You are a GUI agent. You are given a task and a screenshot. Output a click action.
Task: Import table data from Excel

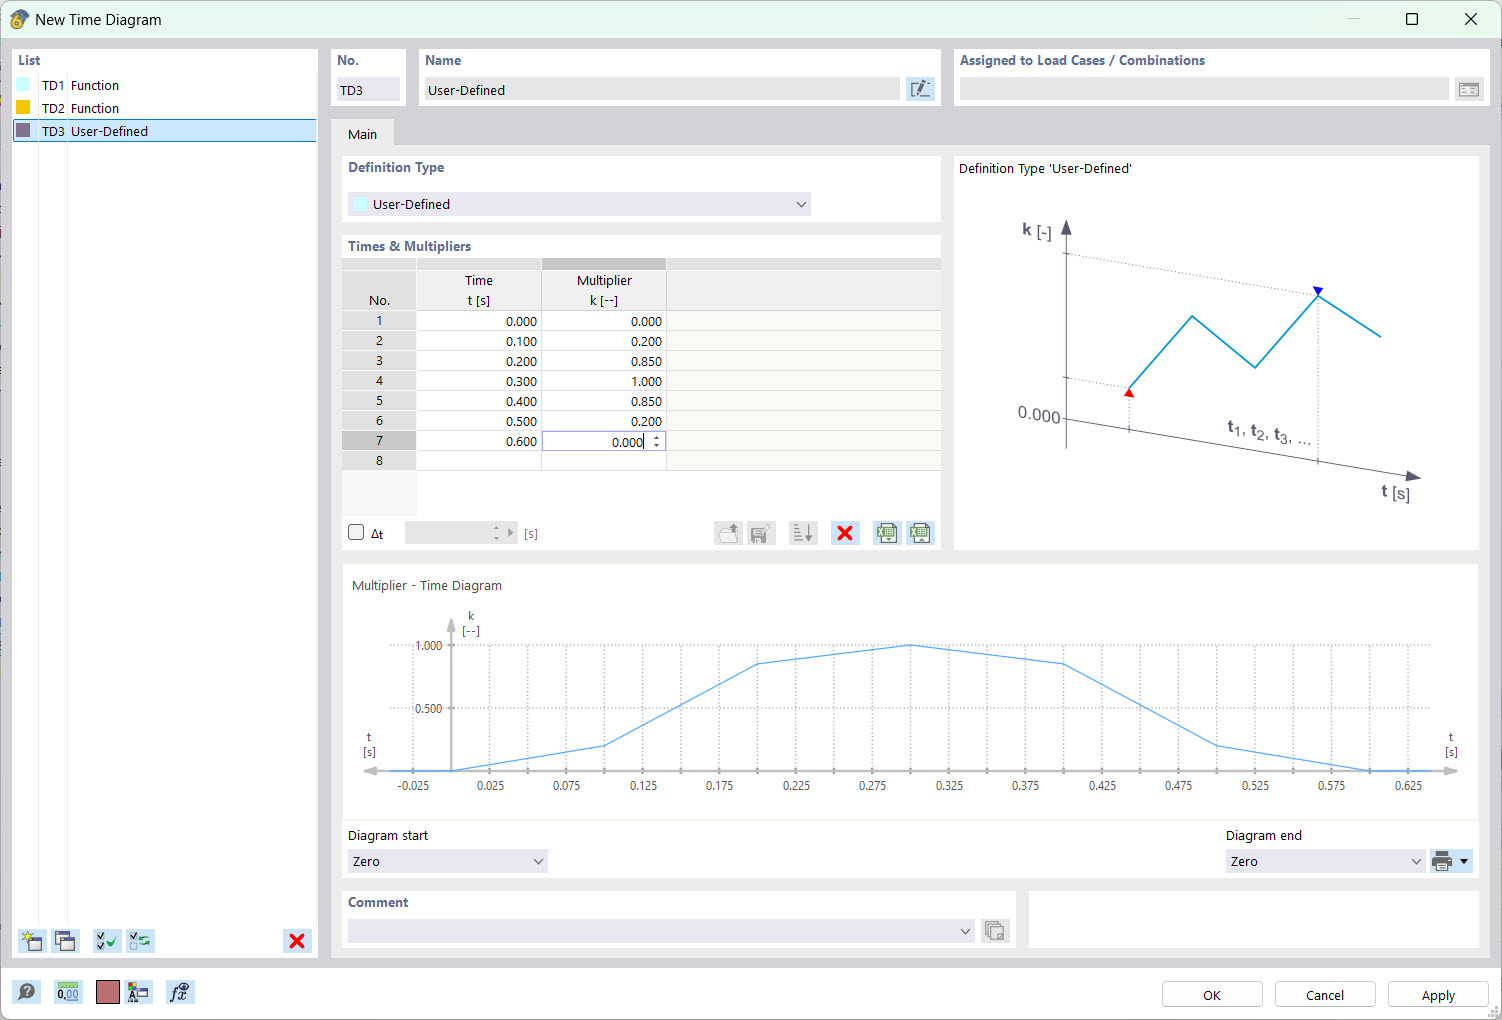(920, 532)
